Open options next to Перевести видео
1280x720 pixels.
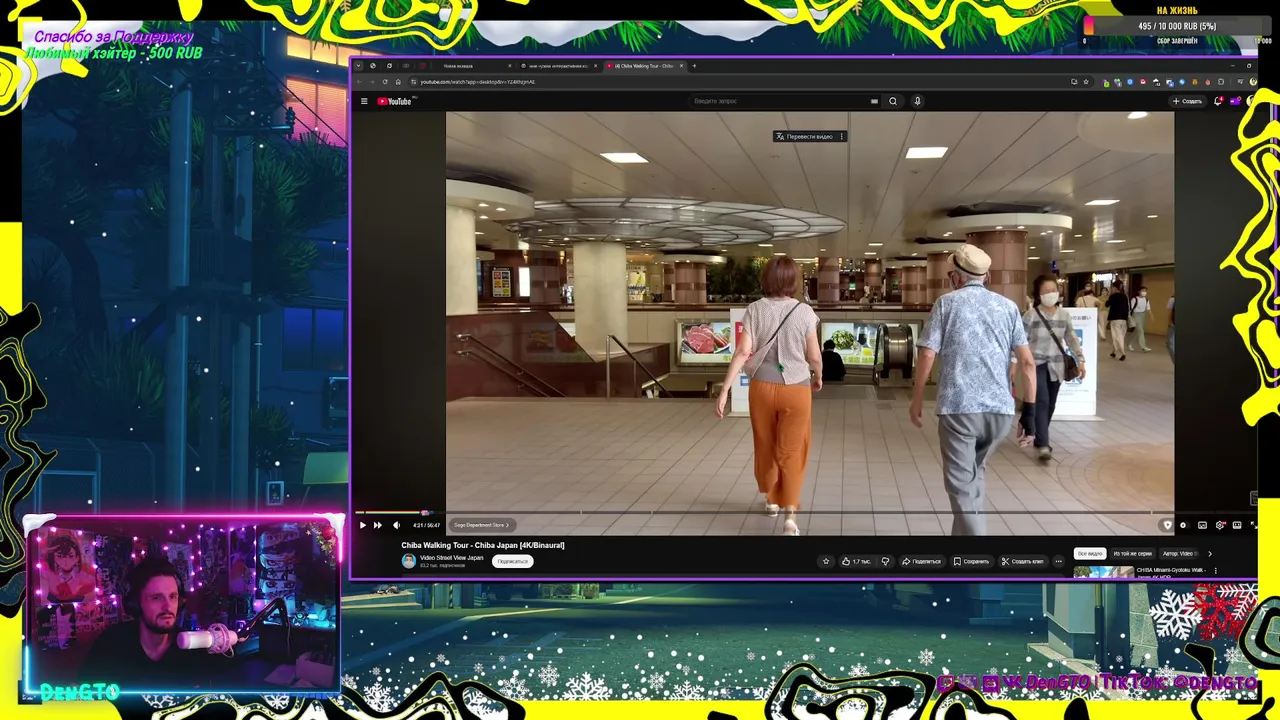pos(842,136)
